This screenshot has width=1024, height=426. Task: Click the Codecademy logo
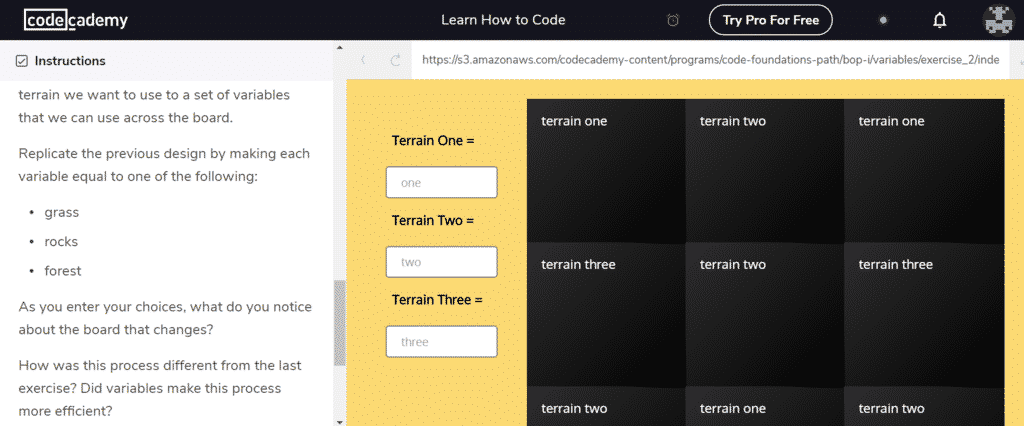click(76, 20)
